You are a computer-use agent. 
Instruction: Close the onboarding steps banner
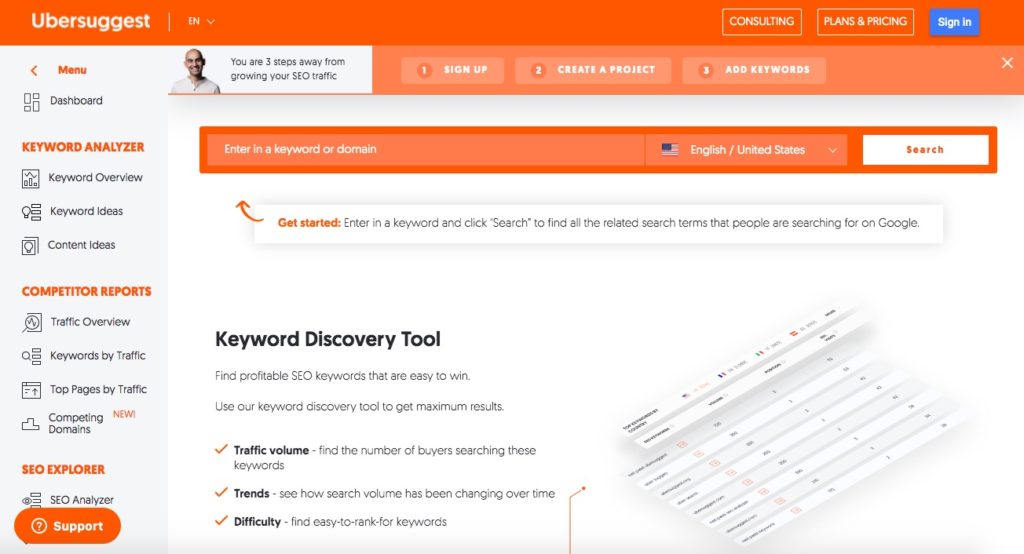[1007, 63]
